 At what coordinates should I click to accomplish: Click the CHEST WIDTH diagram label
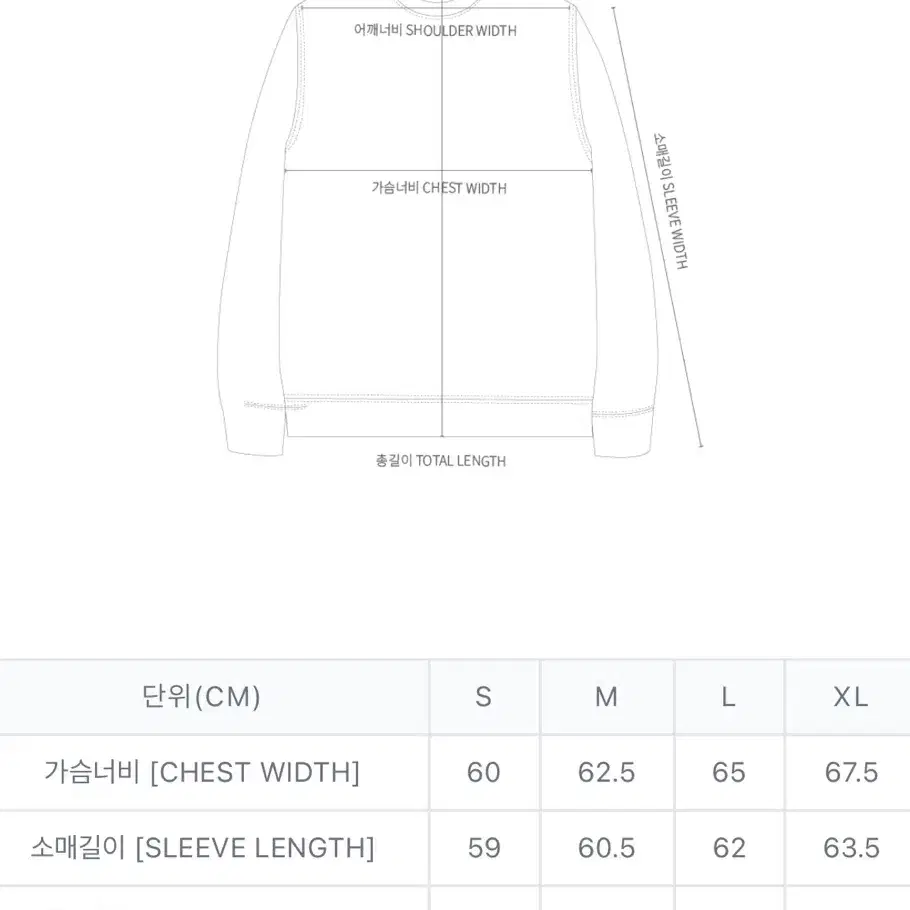click(x=439, y=187)
